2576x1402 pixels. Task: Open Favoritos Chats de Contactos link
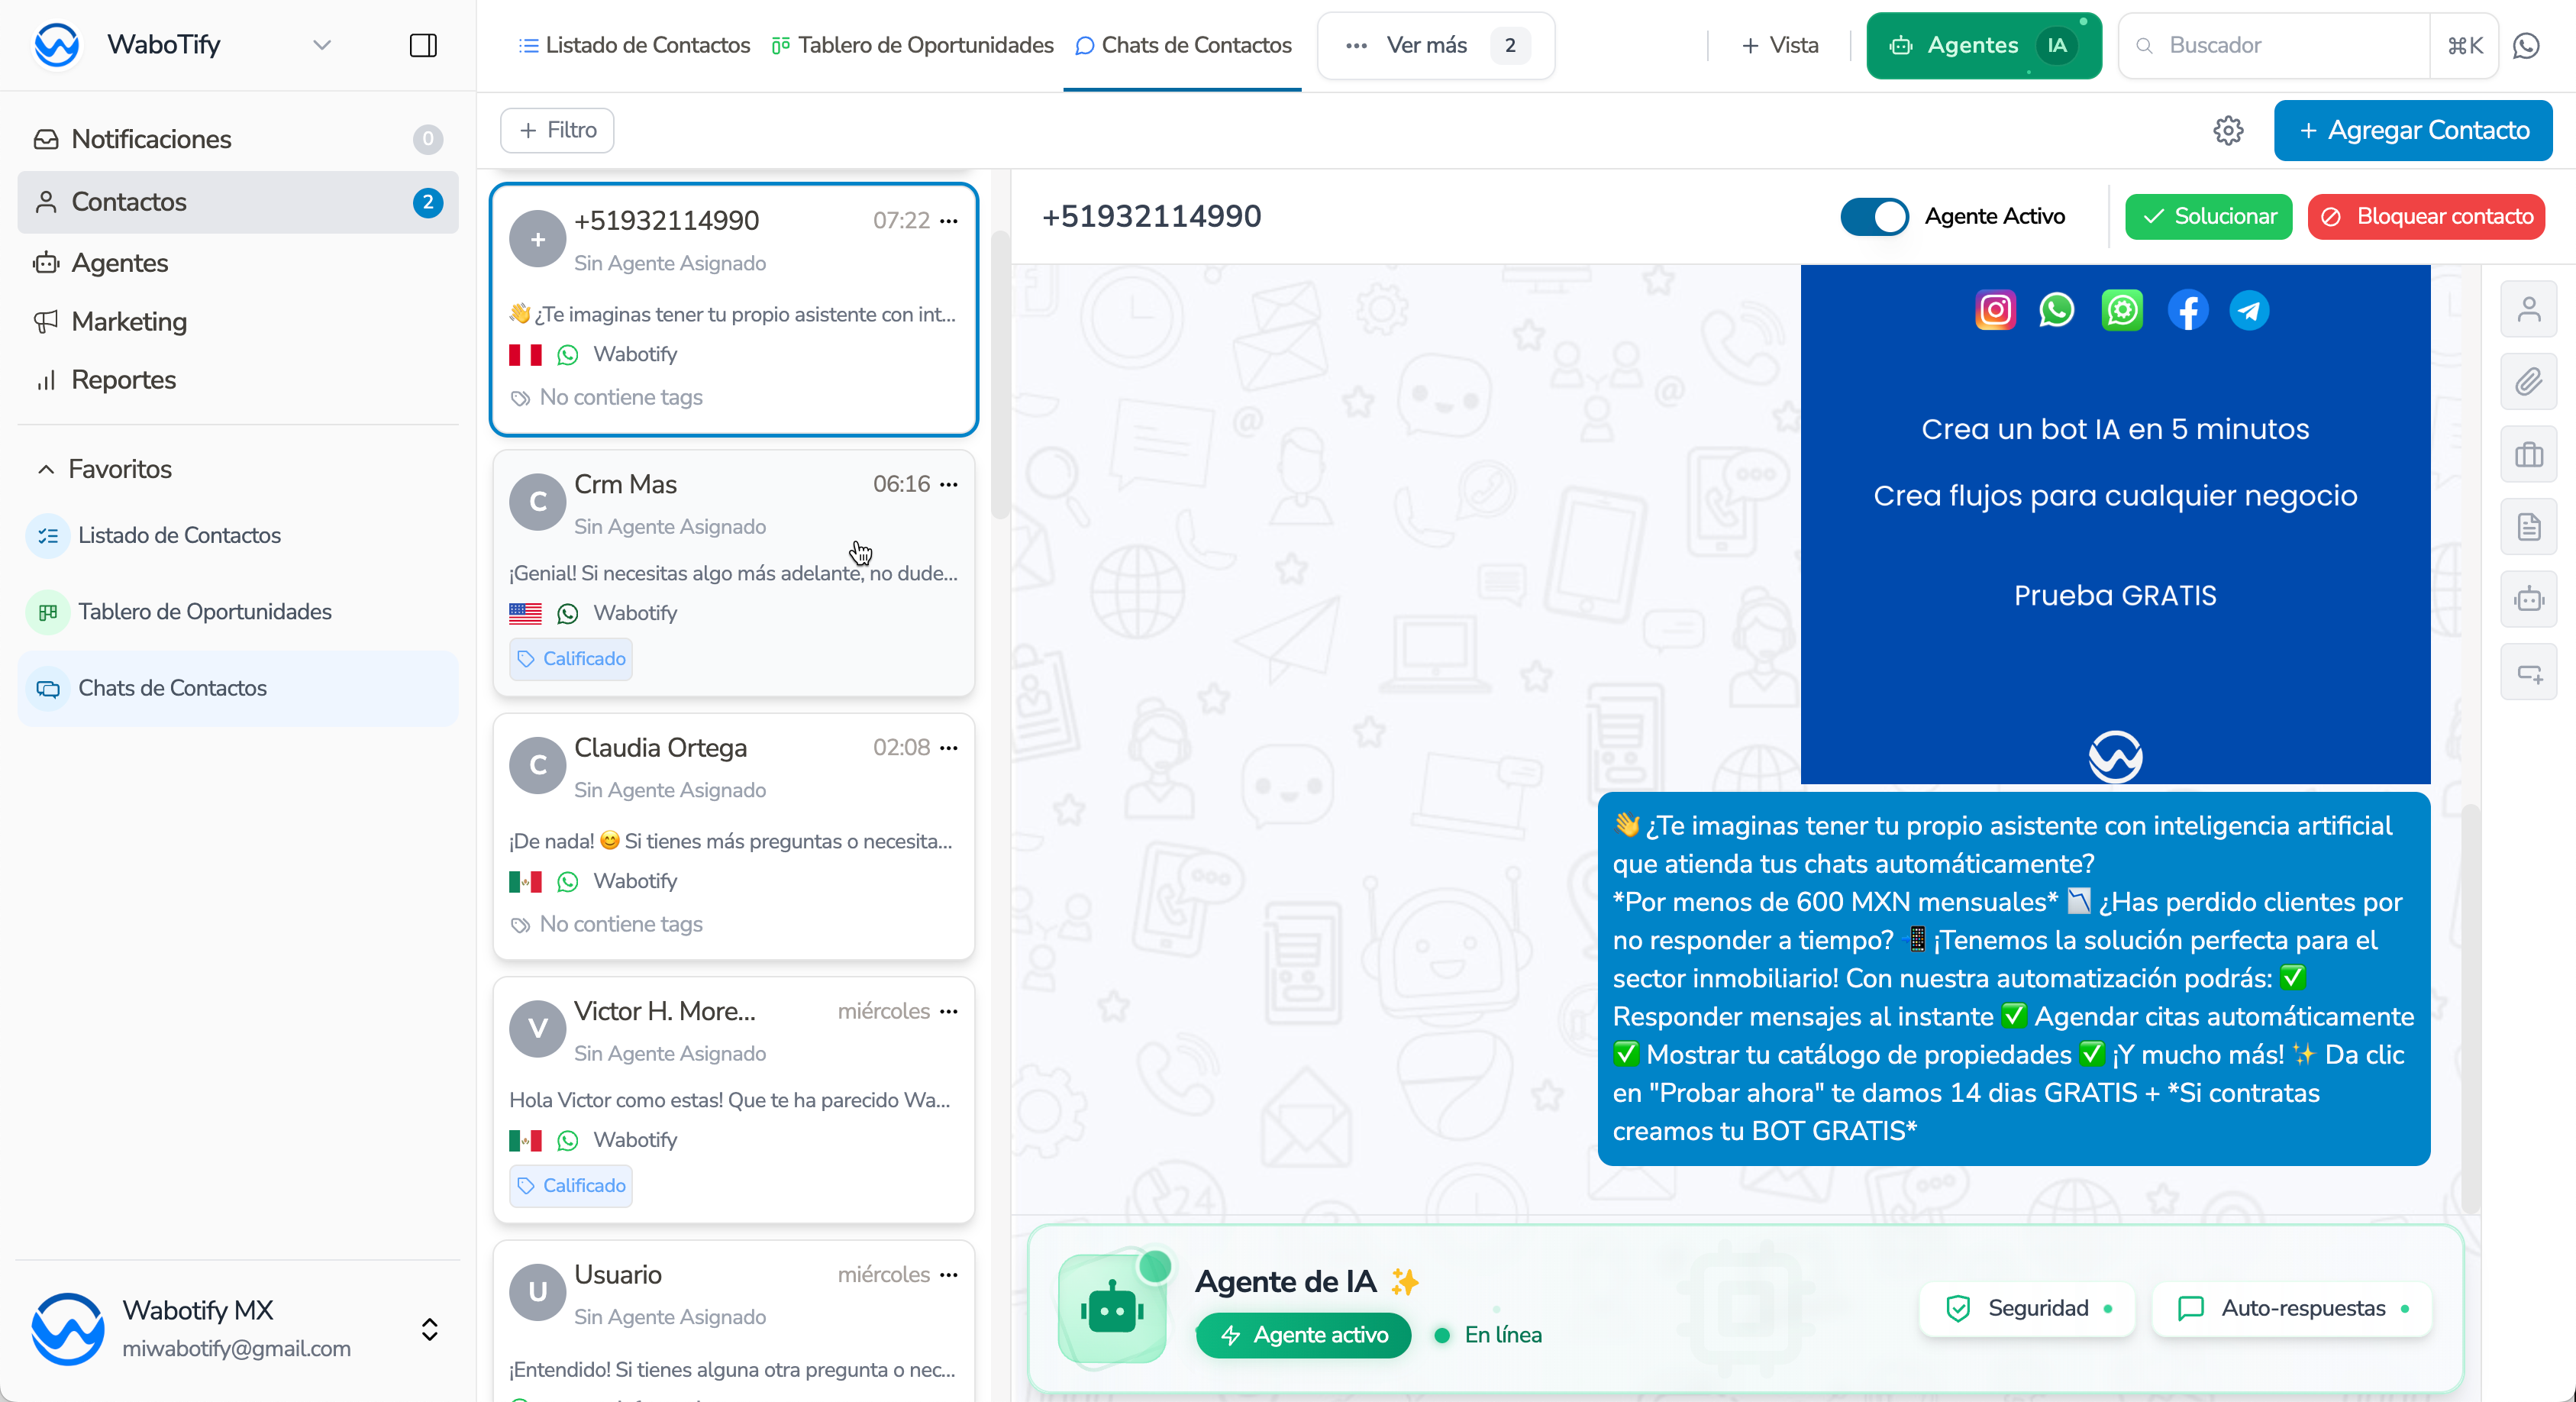pos(238,688)
